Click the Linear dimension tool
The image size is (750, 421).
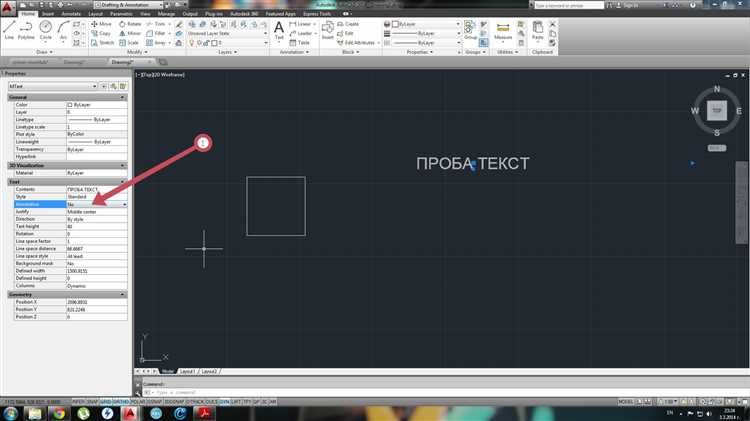coord(300,24)
